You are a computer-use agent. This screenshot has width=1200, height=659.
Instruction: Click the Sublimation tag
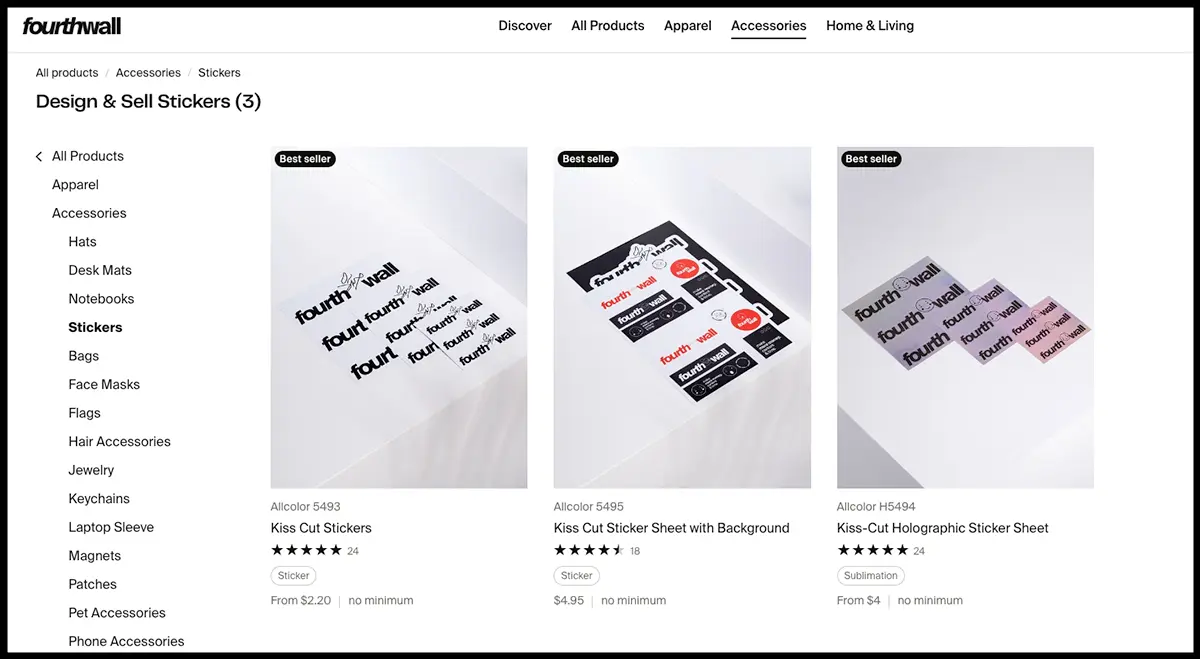click(x=871, y=576)
